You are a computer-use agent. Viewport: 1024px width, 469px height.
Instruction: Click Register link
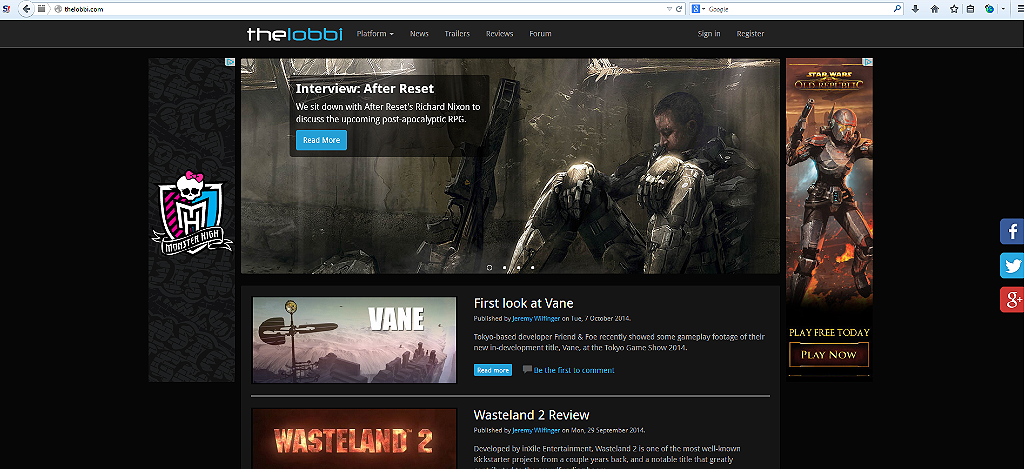pyautogui.click(x=750, y=34)
